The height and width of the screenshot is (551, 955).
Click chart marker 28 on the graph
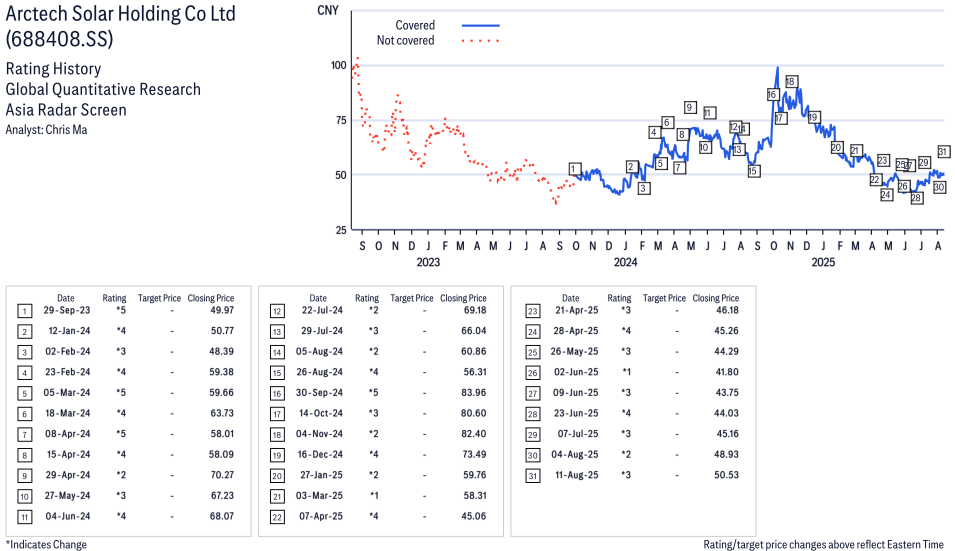click(x=916, y=198)
